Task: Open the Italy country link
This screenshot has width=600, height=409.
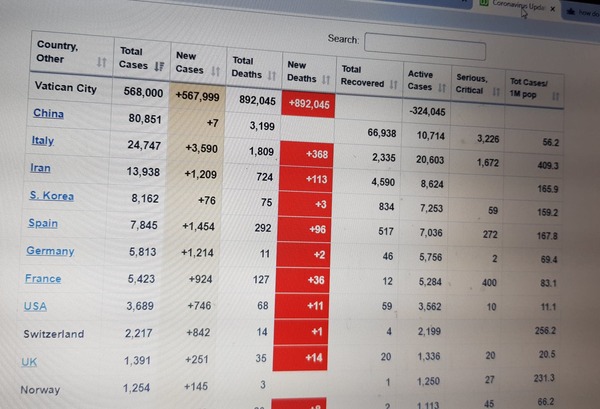Action: pos(42,141)
